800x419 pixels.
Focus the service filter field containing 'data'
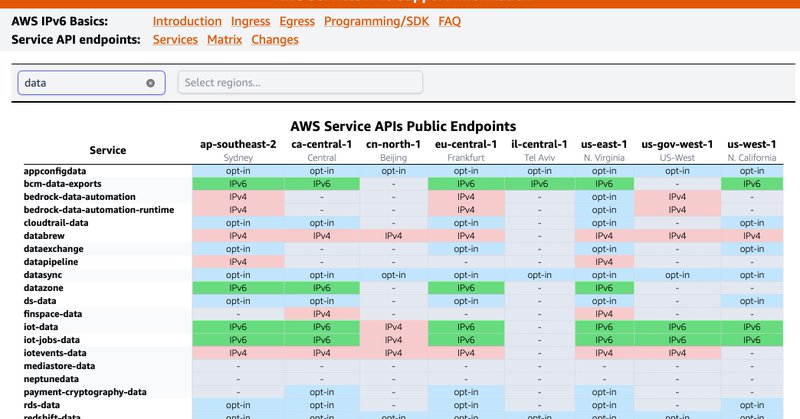pos(91,83)
